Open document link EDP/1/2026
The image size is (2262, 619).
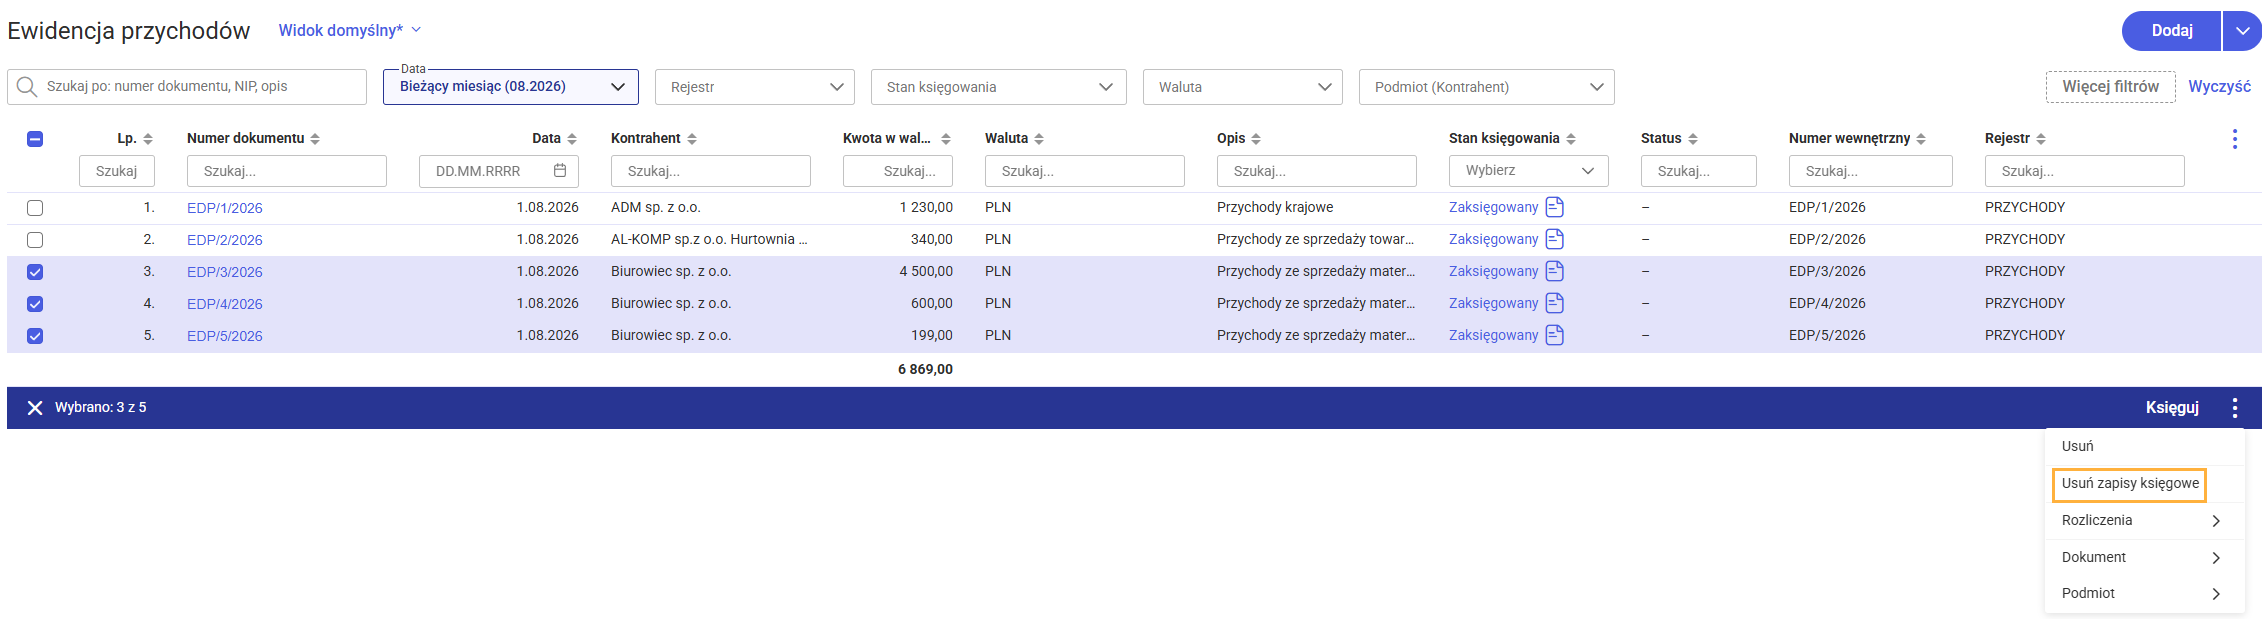(x=225, y=208)
